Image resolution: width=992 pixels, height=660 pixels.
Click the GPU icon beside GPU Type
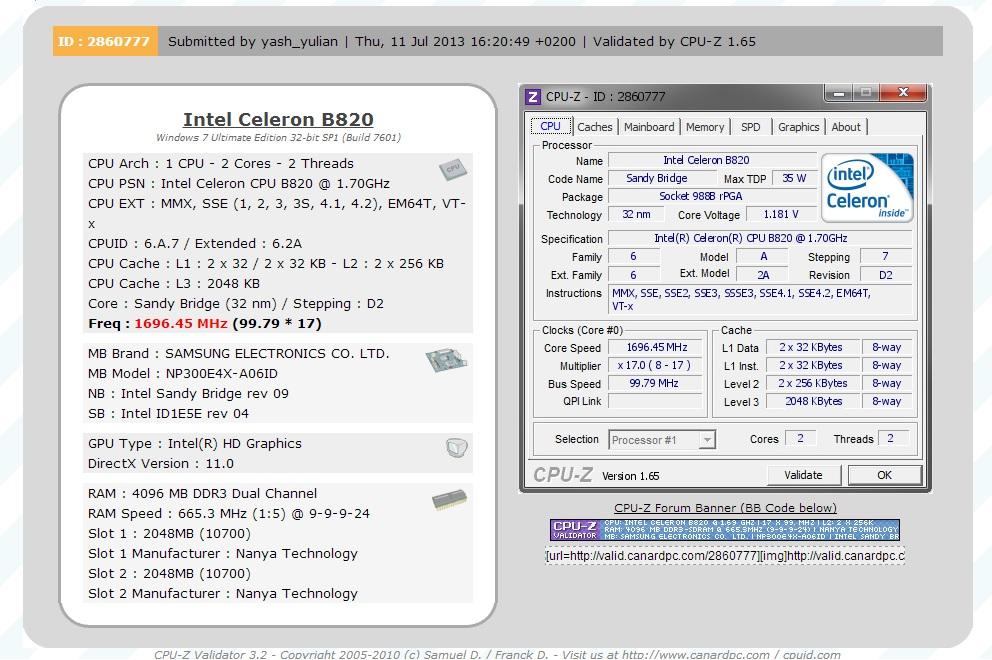(x=456, y=448)
